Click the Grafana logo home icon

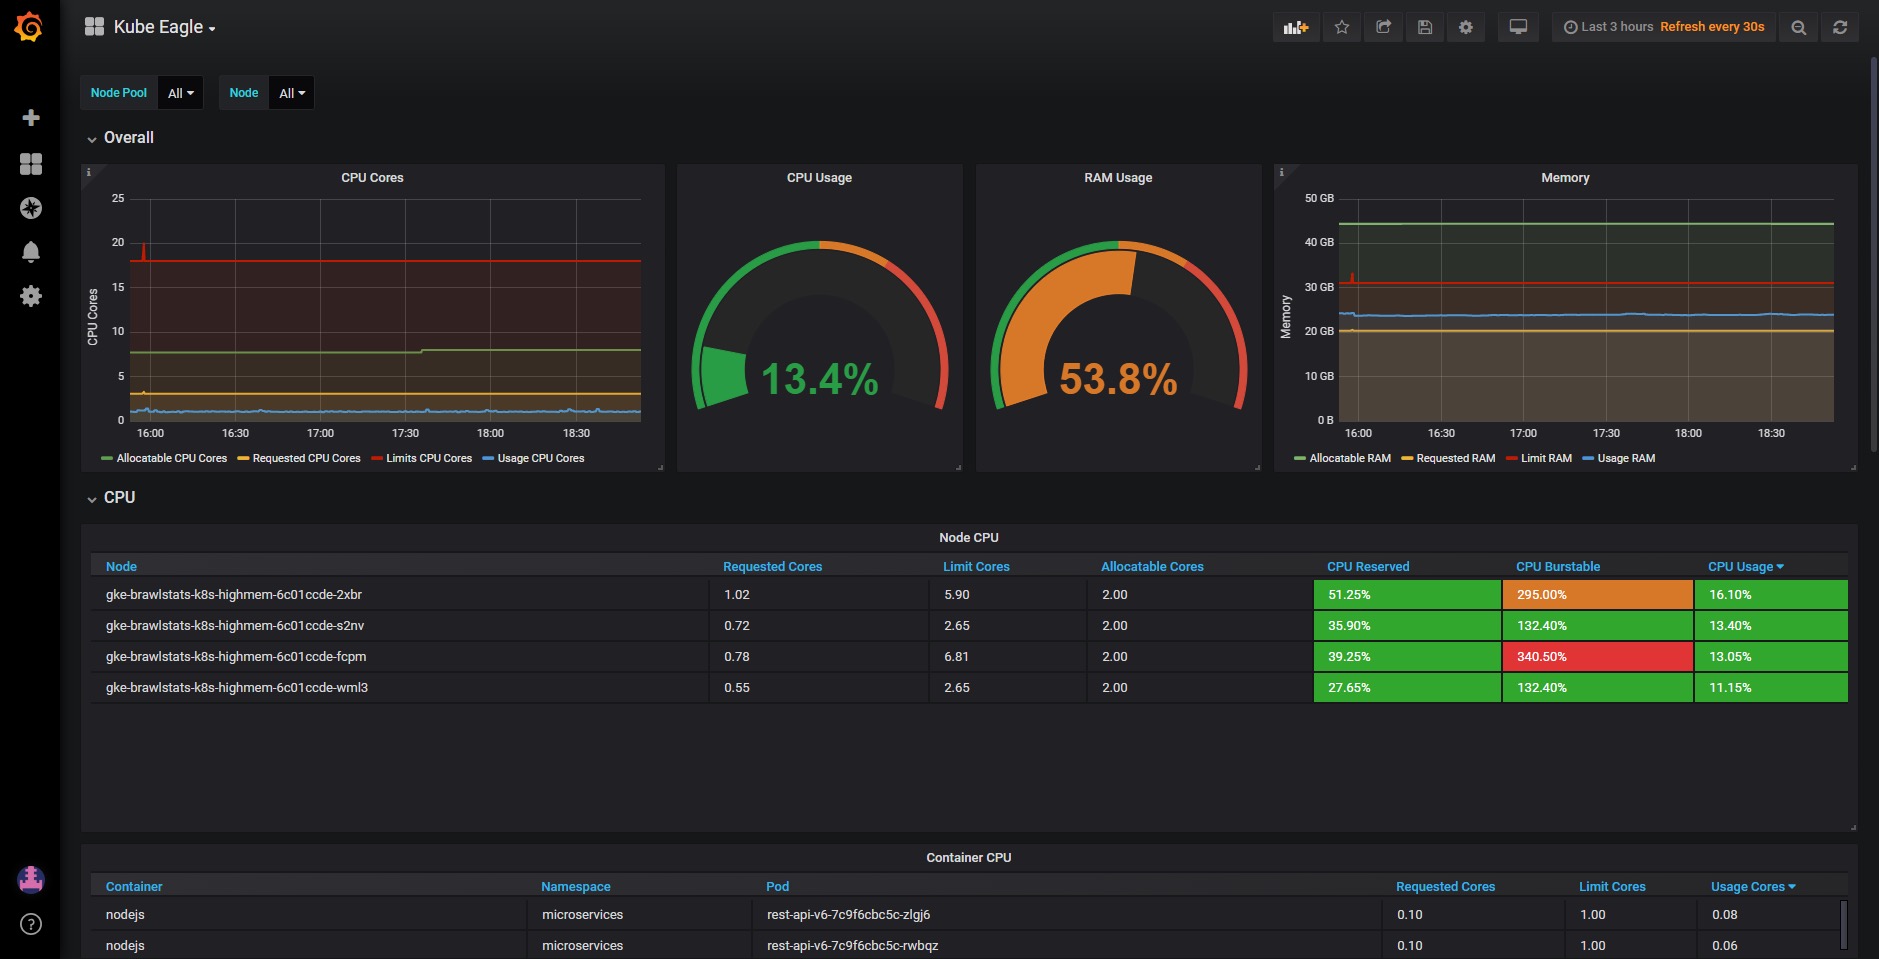[29, 27]
